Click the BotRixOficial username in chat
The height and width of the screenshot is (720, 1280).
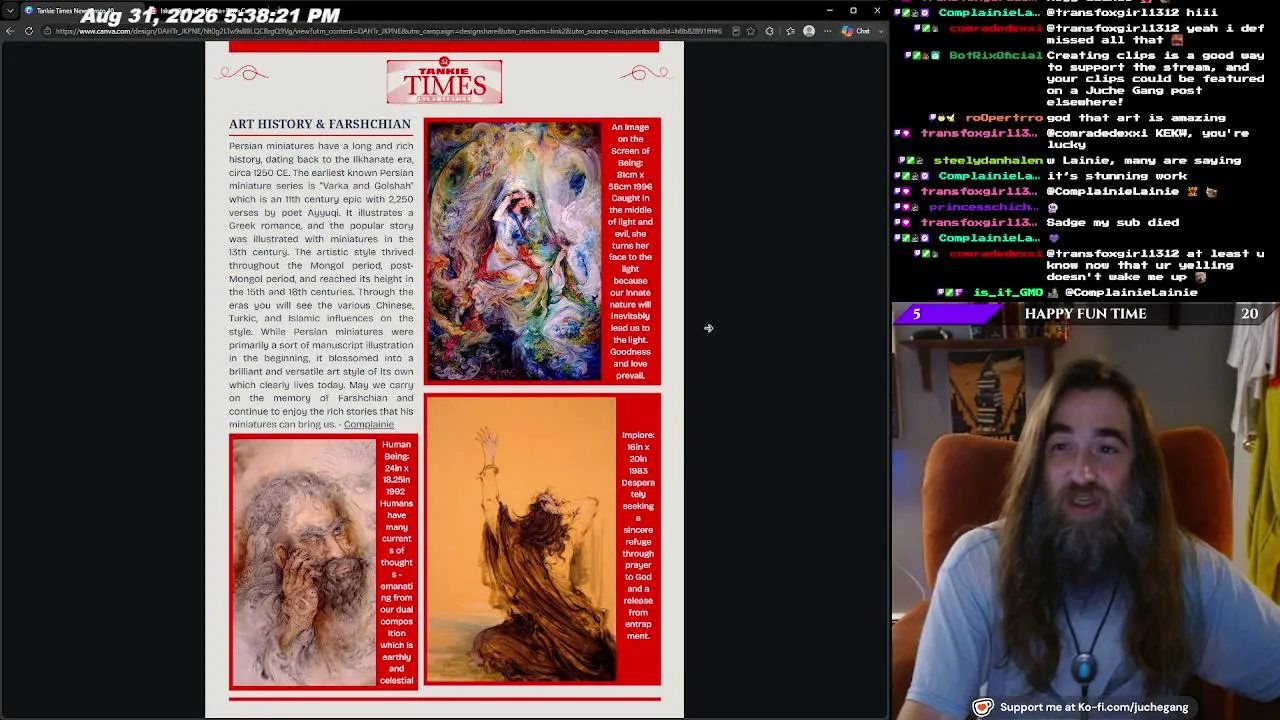click(995, 56)
